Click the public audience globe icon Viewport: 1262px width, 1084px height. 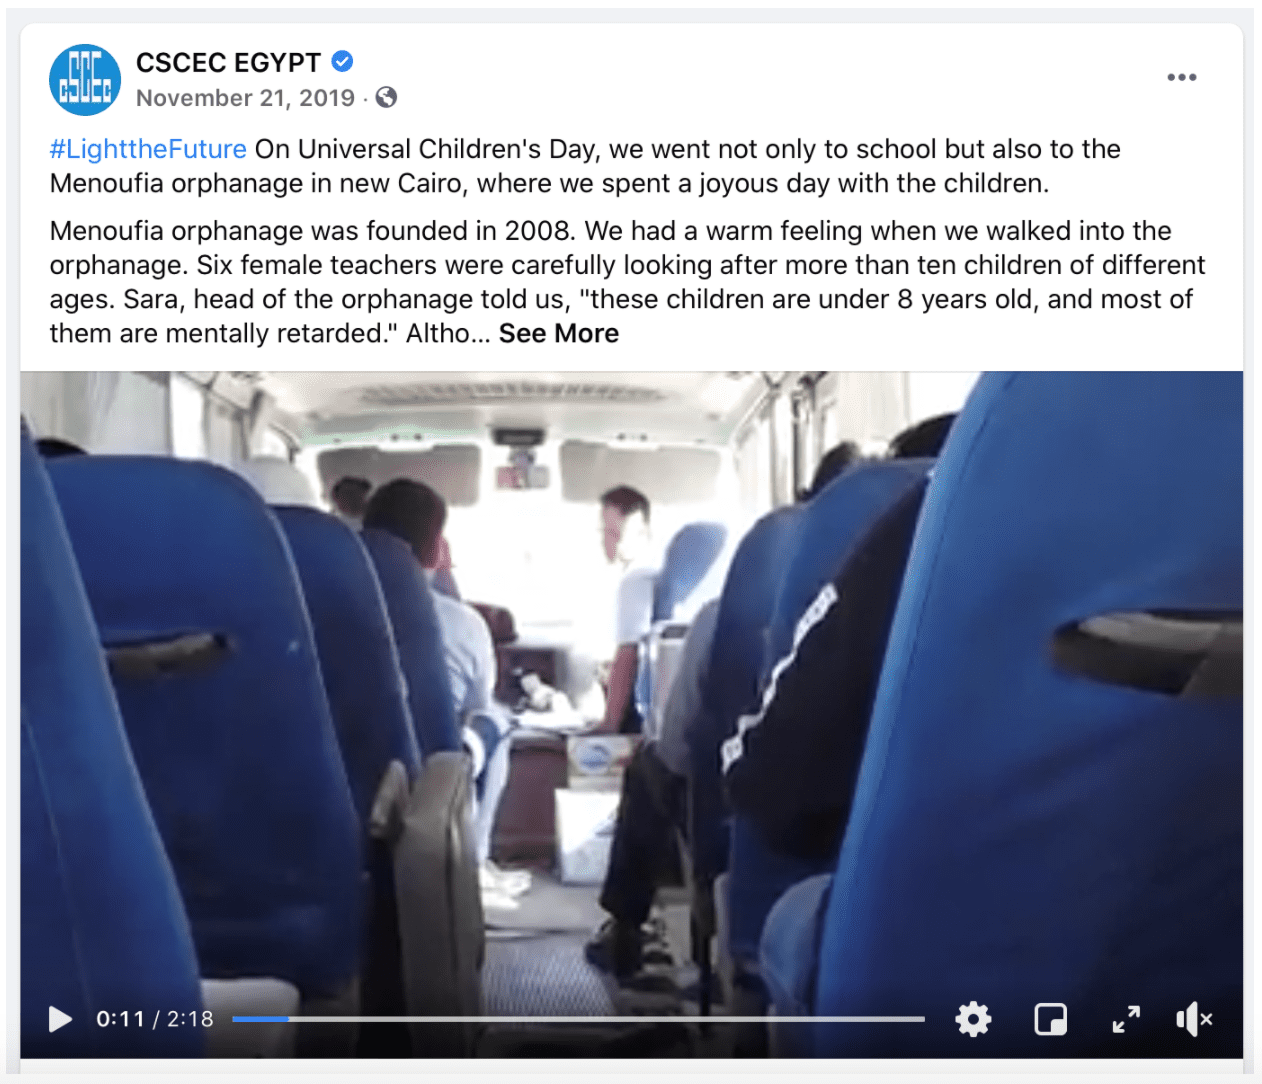tap(386, 97)
